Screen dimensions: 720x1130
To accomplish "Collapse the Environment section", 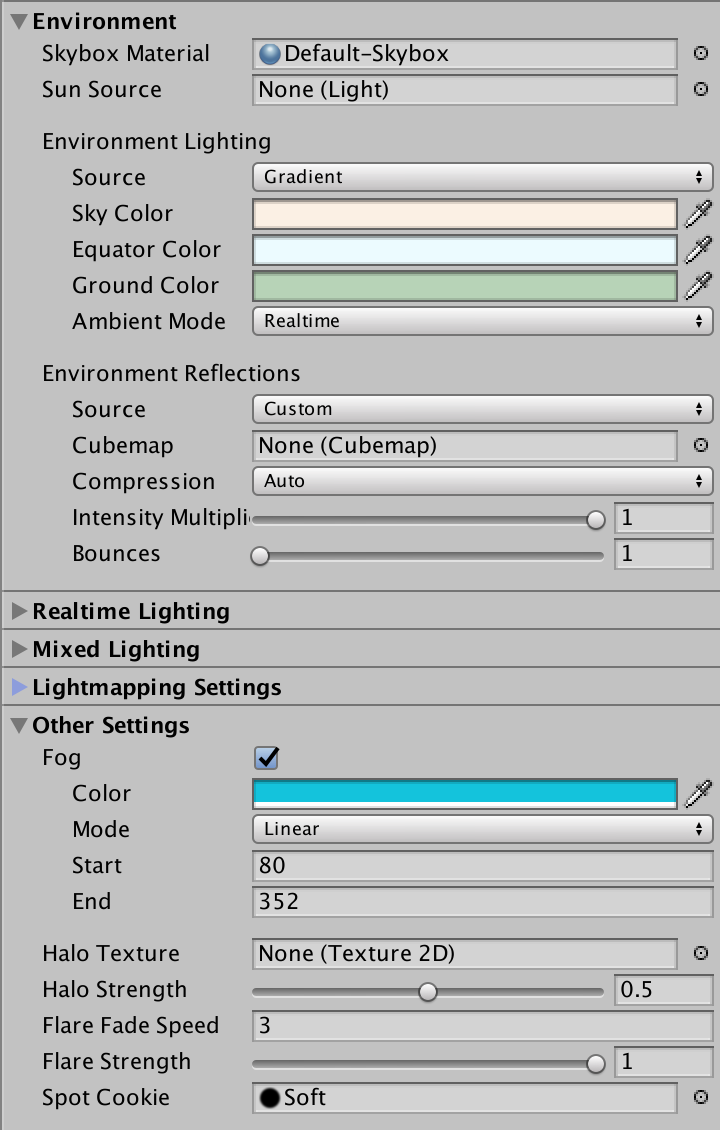I will point(19,22).
